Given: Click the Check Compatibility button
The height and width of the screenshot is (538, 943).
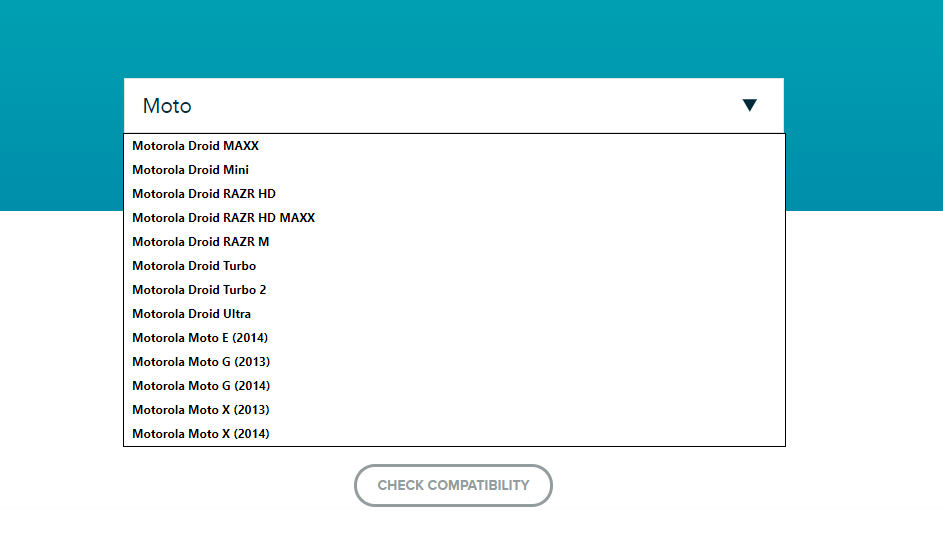Looking at the screenshot, I should [x=453, y=485].
